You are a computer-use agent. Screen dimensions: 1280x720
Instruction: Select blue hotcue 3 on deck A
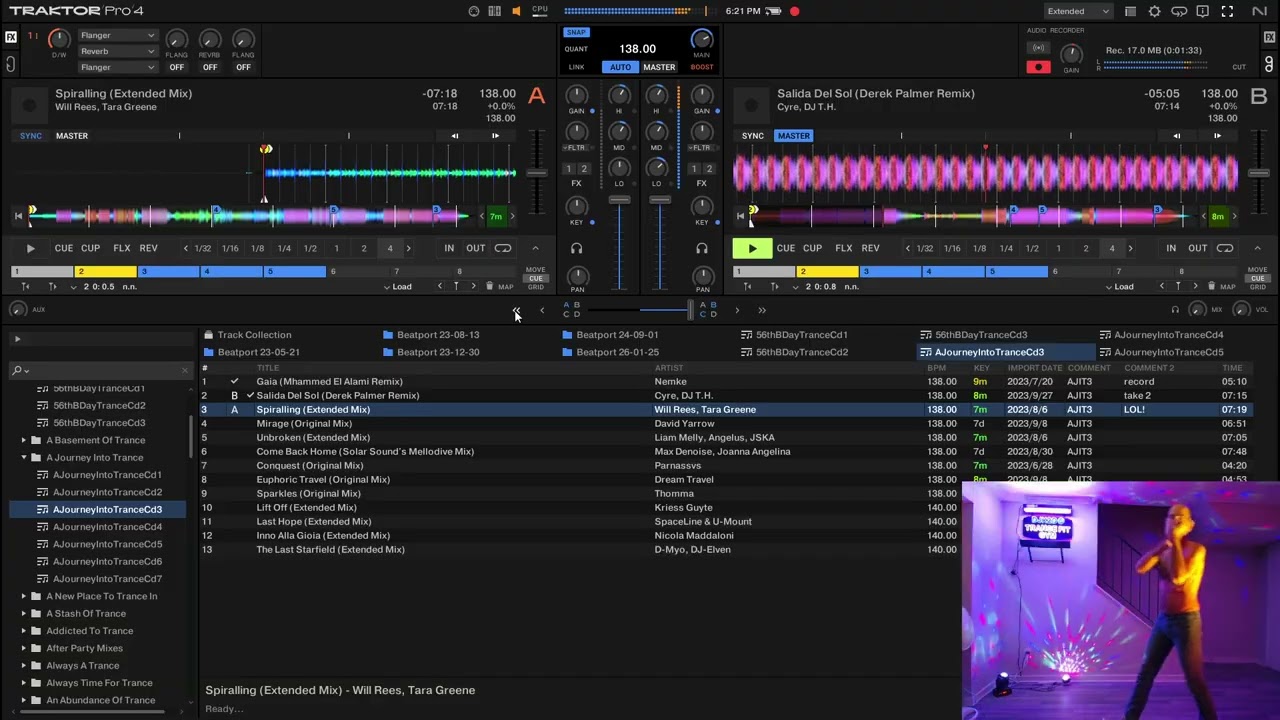point(171,271)
